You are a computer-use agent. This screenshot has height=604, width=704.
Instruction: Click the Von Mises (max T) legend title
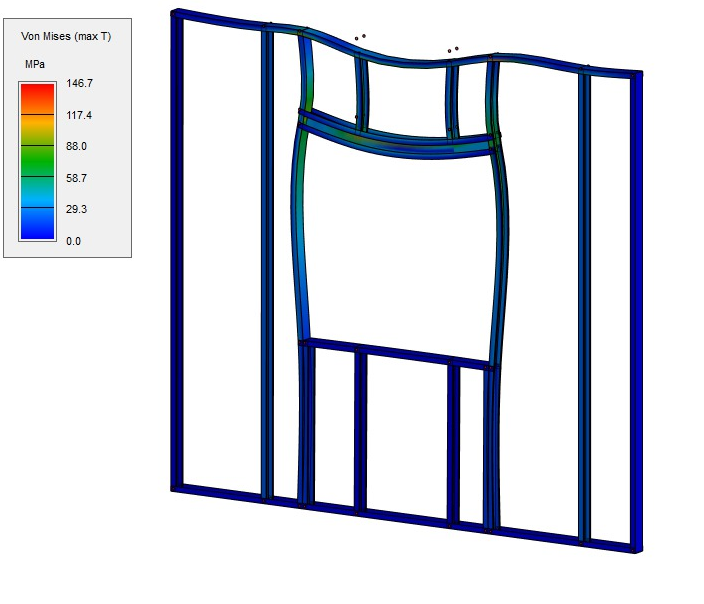pyautogui.click(x=66, y=36)
